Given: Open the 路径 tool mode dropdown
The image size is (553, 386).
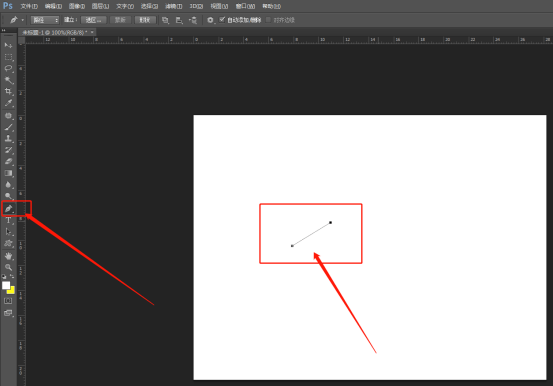Looking at the screenshot, I should (x=45, y=20).
